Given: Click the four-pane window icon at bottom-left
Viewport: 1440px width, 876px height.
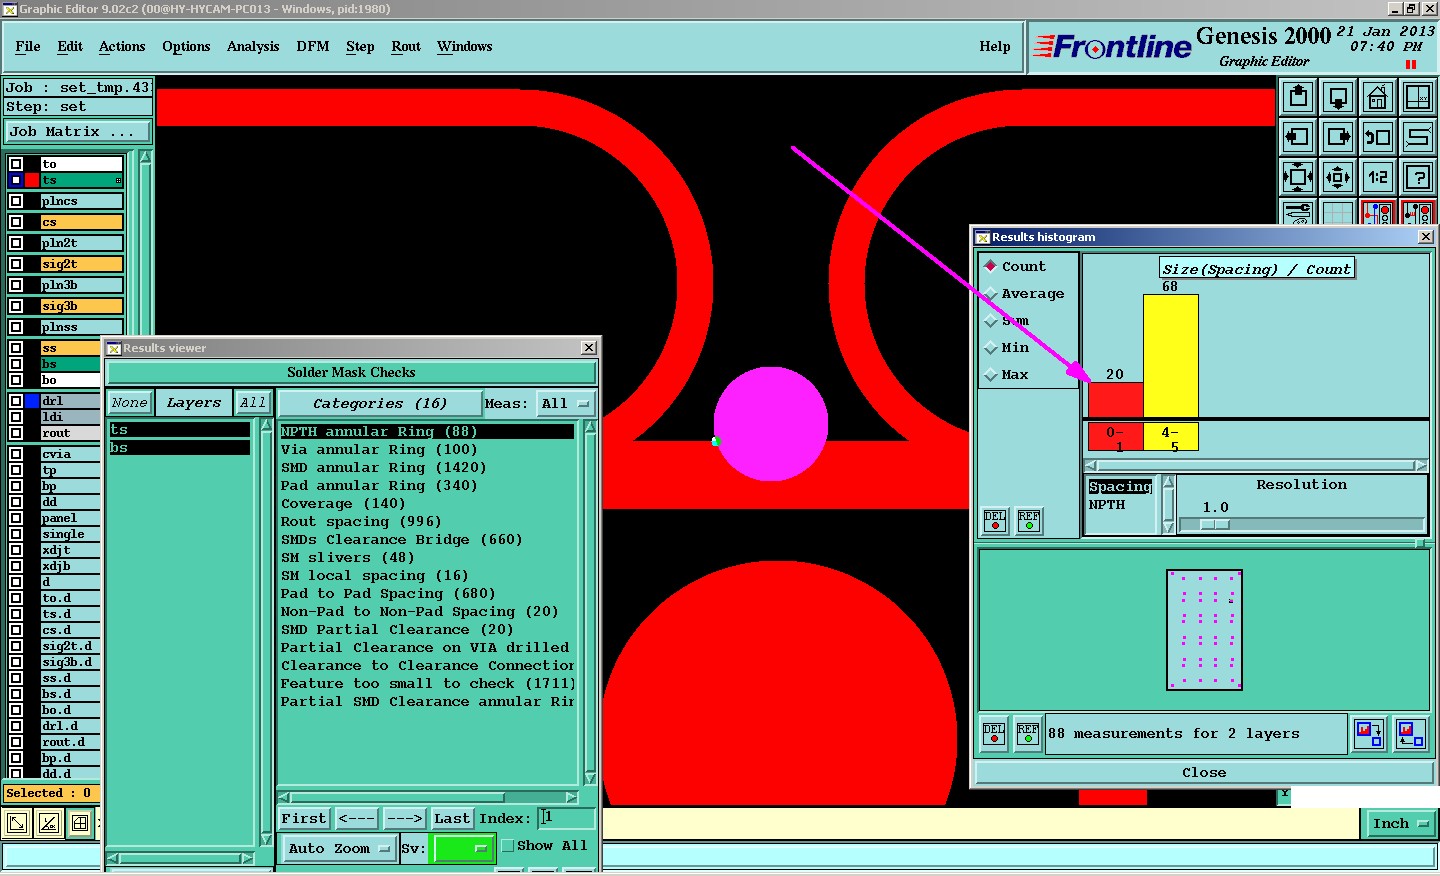Looking at the screenshot, I should [81, 824].
